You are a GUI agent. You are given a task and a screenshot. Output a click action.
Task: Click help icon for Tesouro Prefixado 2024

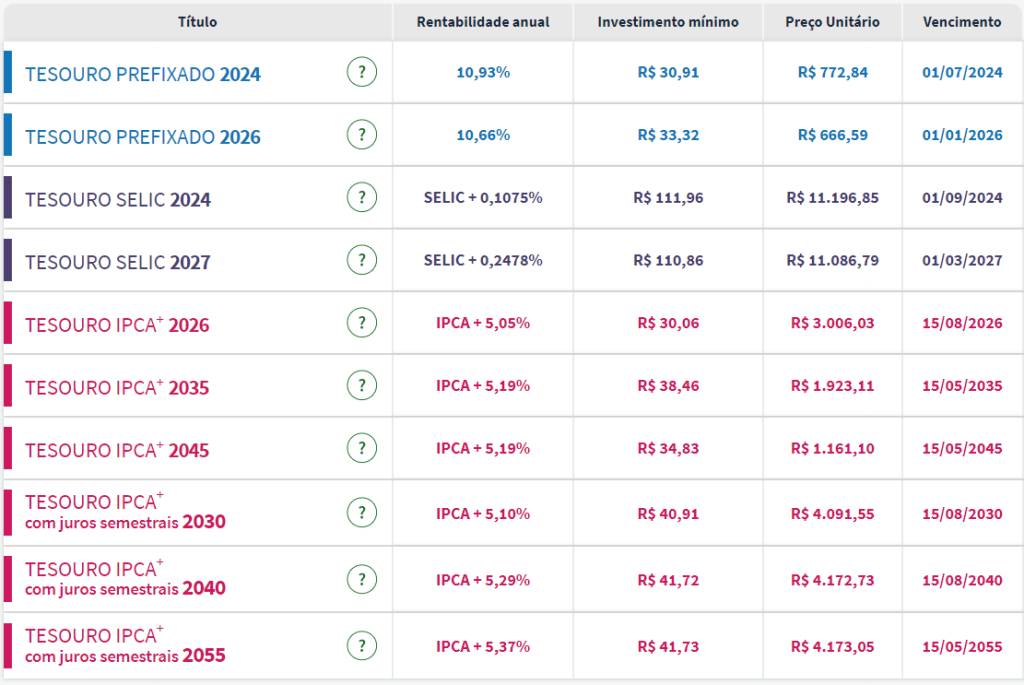tap(362, 72)
